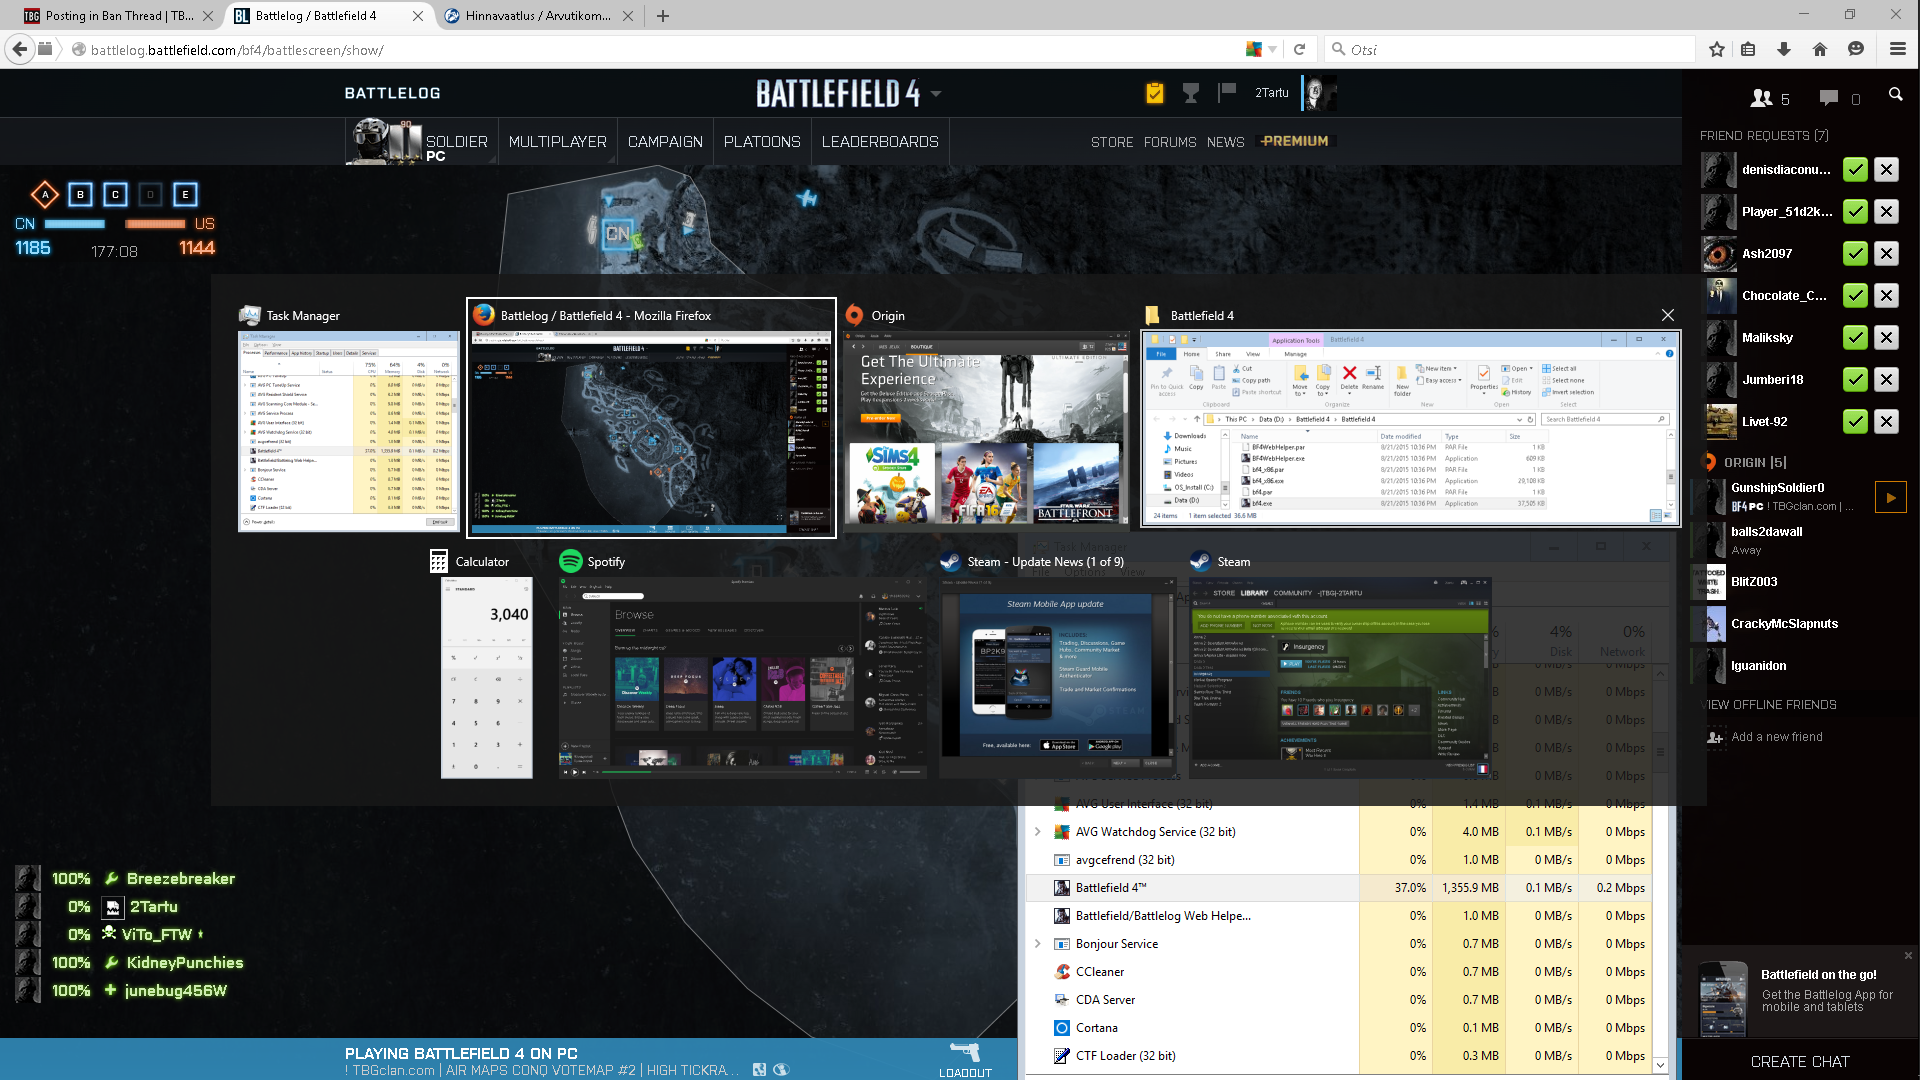Open the Leaderboards menu in Battlelog
1920x1080 pixels.
[x=880, y=142]
